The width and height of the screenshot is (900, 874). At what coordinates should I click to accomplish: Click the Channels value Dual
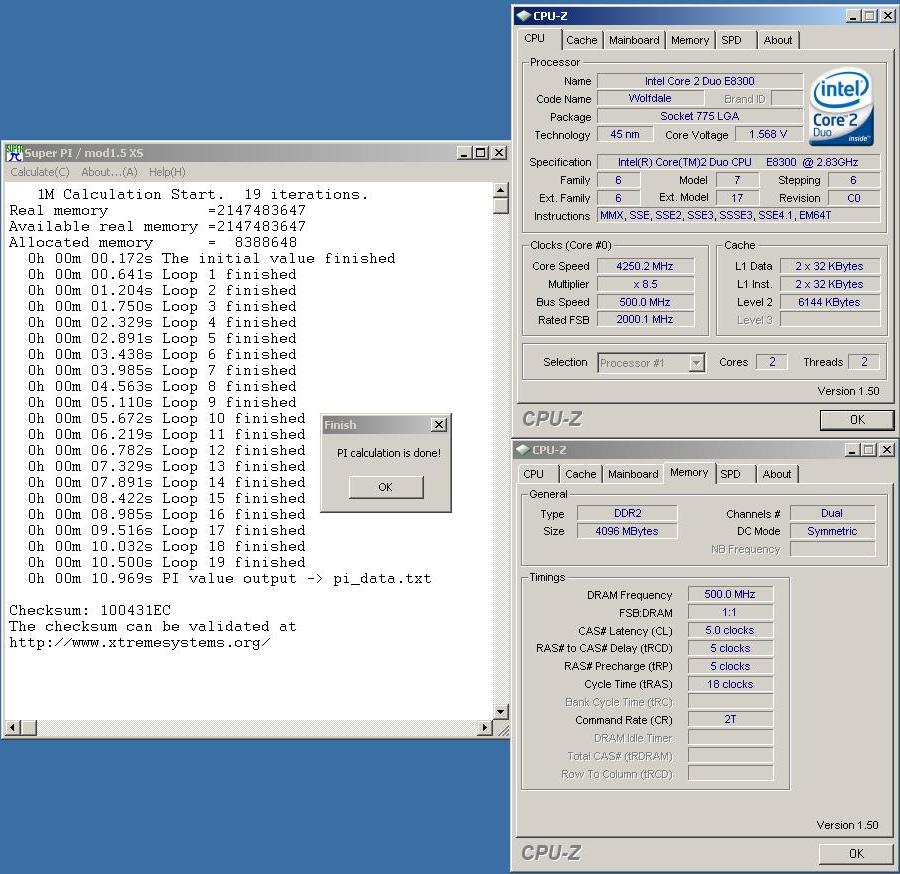coord(832,513)
